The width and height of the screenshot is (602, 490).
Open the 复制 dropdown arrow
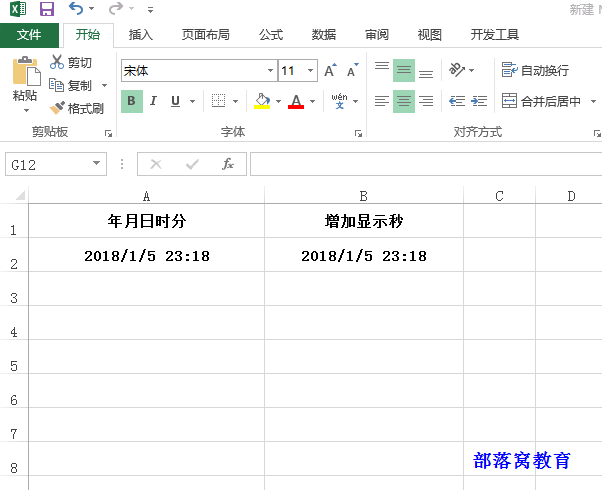coord(104,85)
